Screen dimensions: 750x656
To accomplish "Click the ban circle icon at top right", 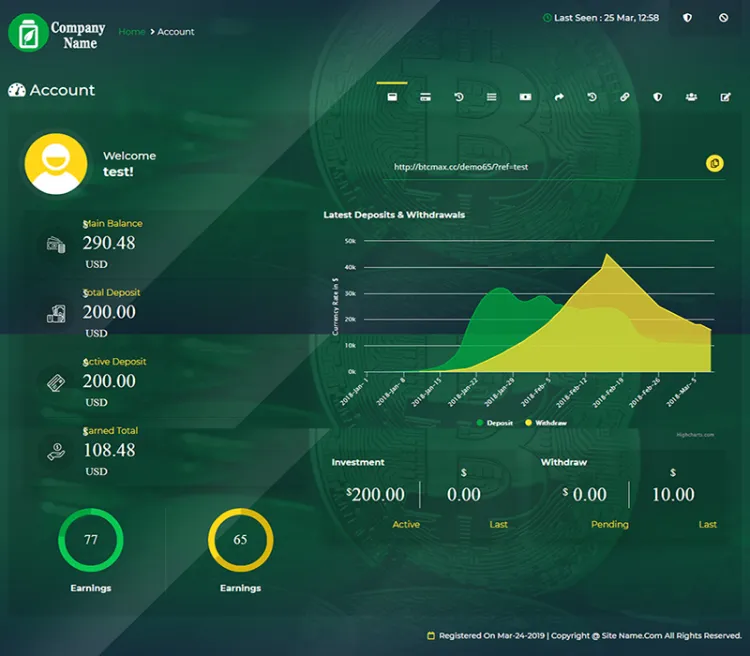I will click(x=723, y=18).
